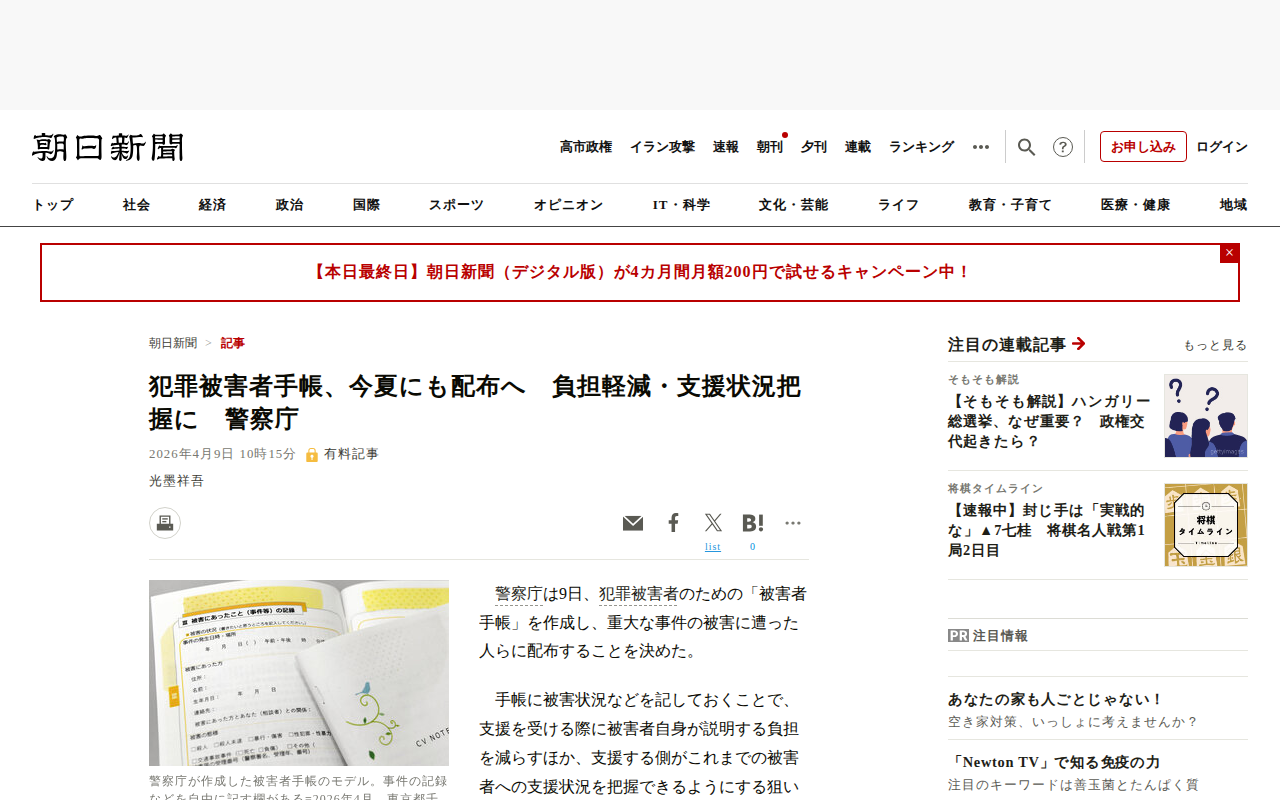
Task: Go to 速報 section
Action: tap(726, 147)
